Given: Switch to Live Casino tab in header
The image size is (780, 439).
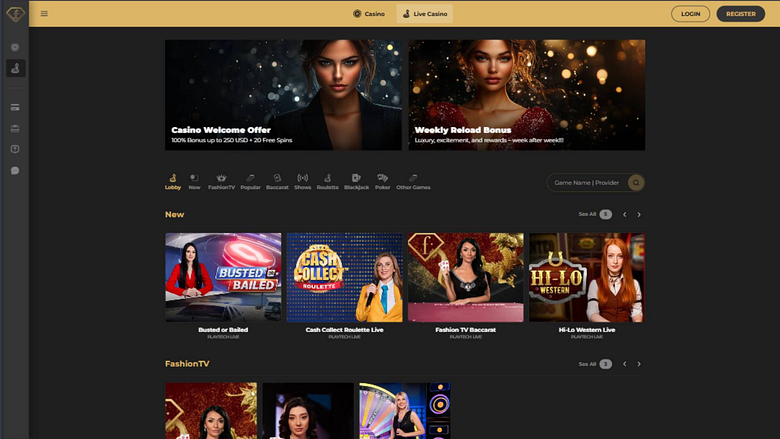Looking at the screenshot, I should tap(425, 14).
